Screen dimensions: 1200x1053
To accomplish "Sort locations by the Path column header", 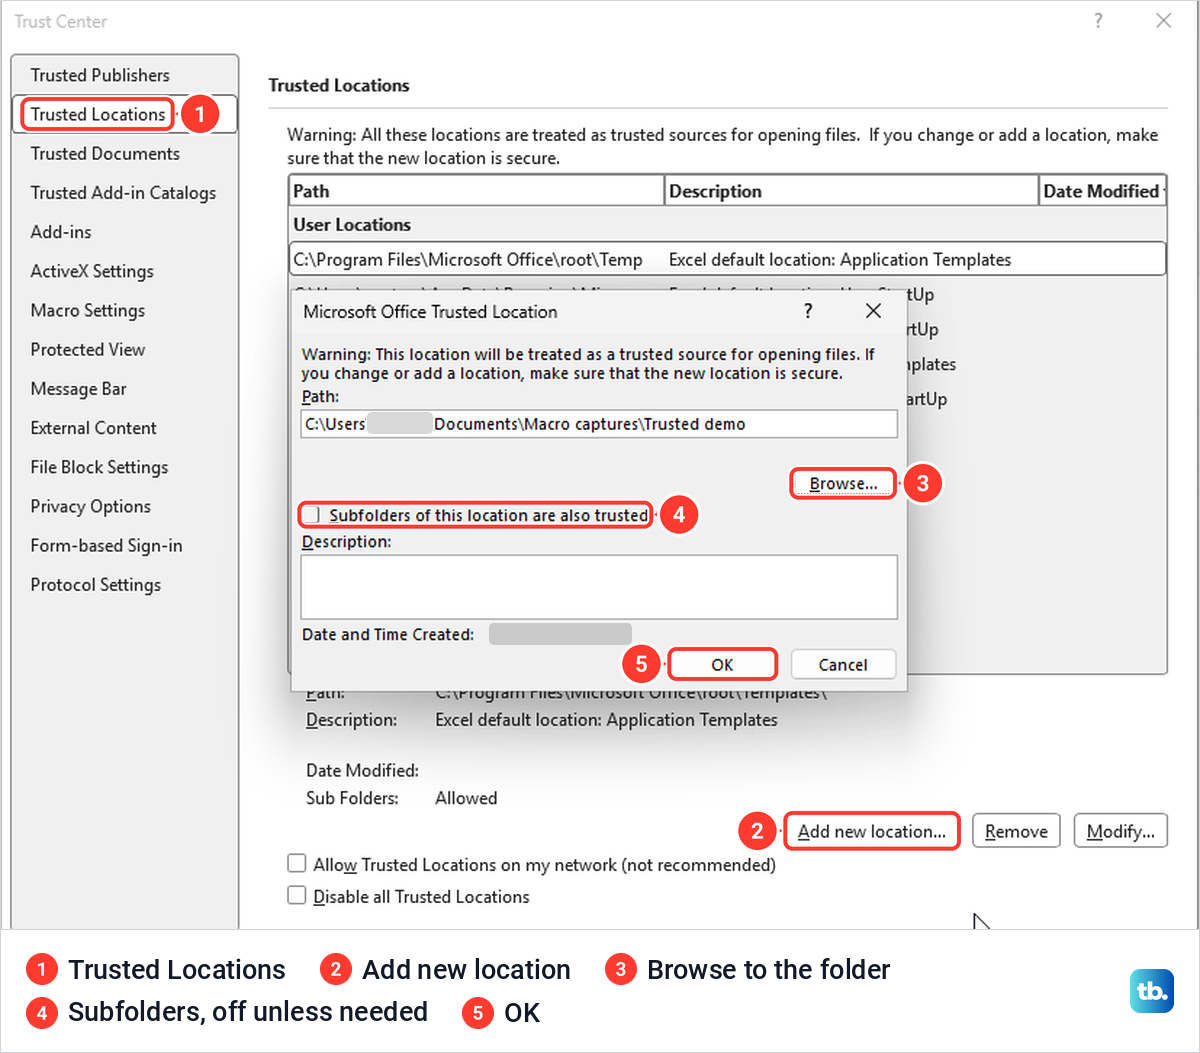I will (476, 191).
